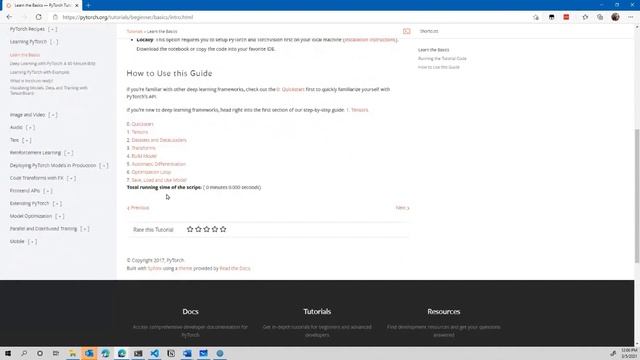The image size is (640, 360).
Task: Expand PyTorch Recipes section
Action: tap(53, 29)
